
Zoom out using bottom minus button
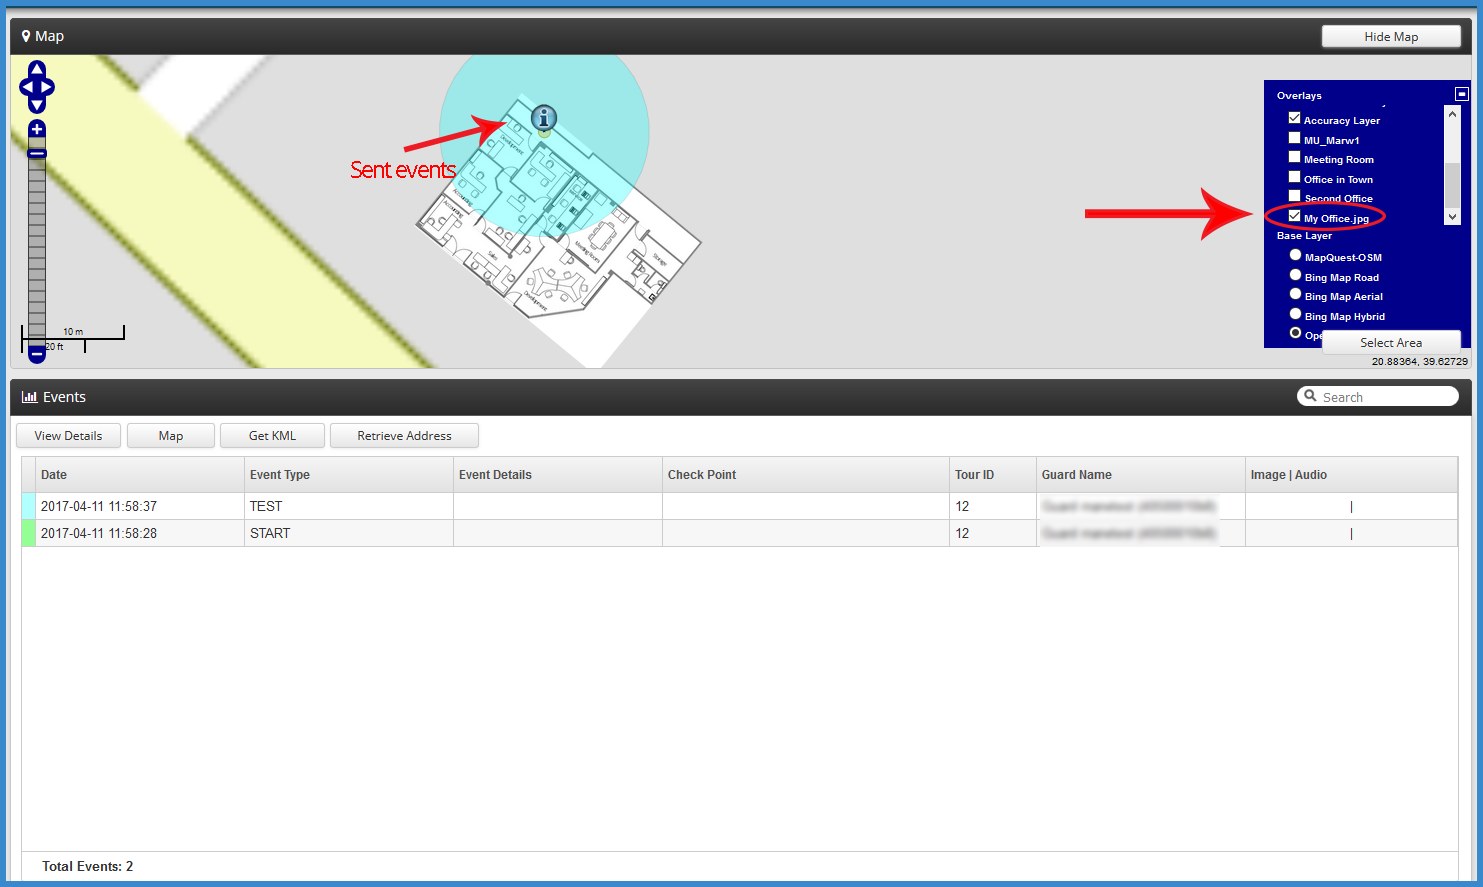[37, 354]
